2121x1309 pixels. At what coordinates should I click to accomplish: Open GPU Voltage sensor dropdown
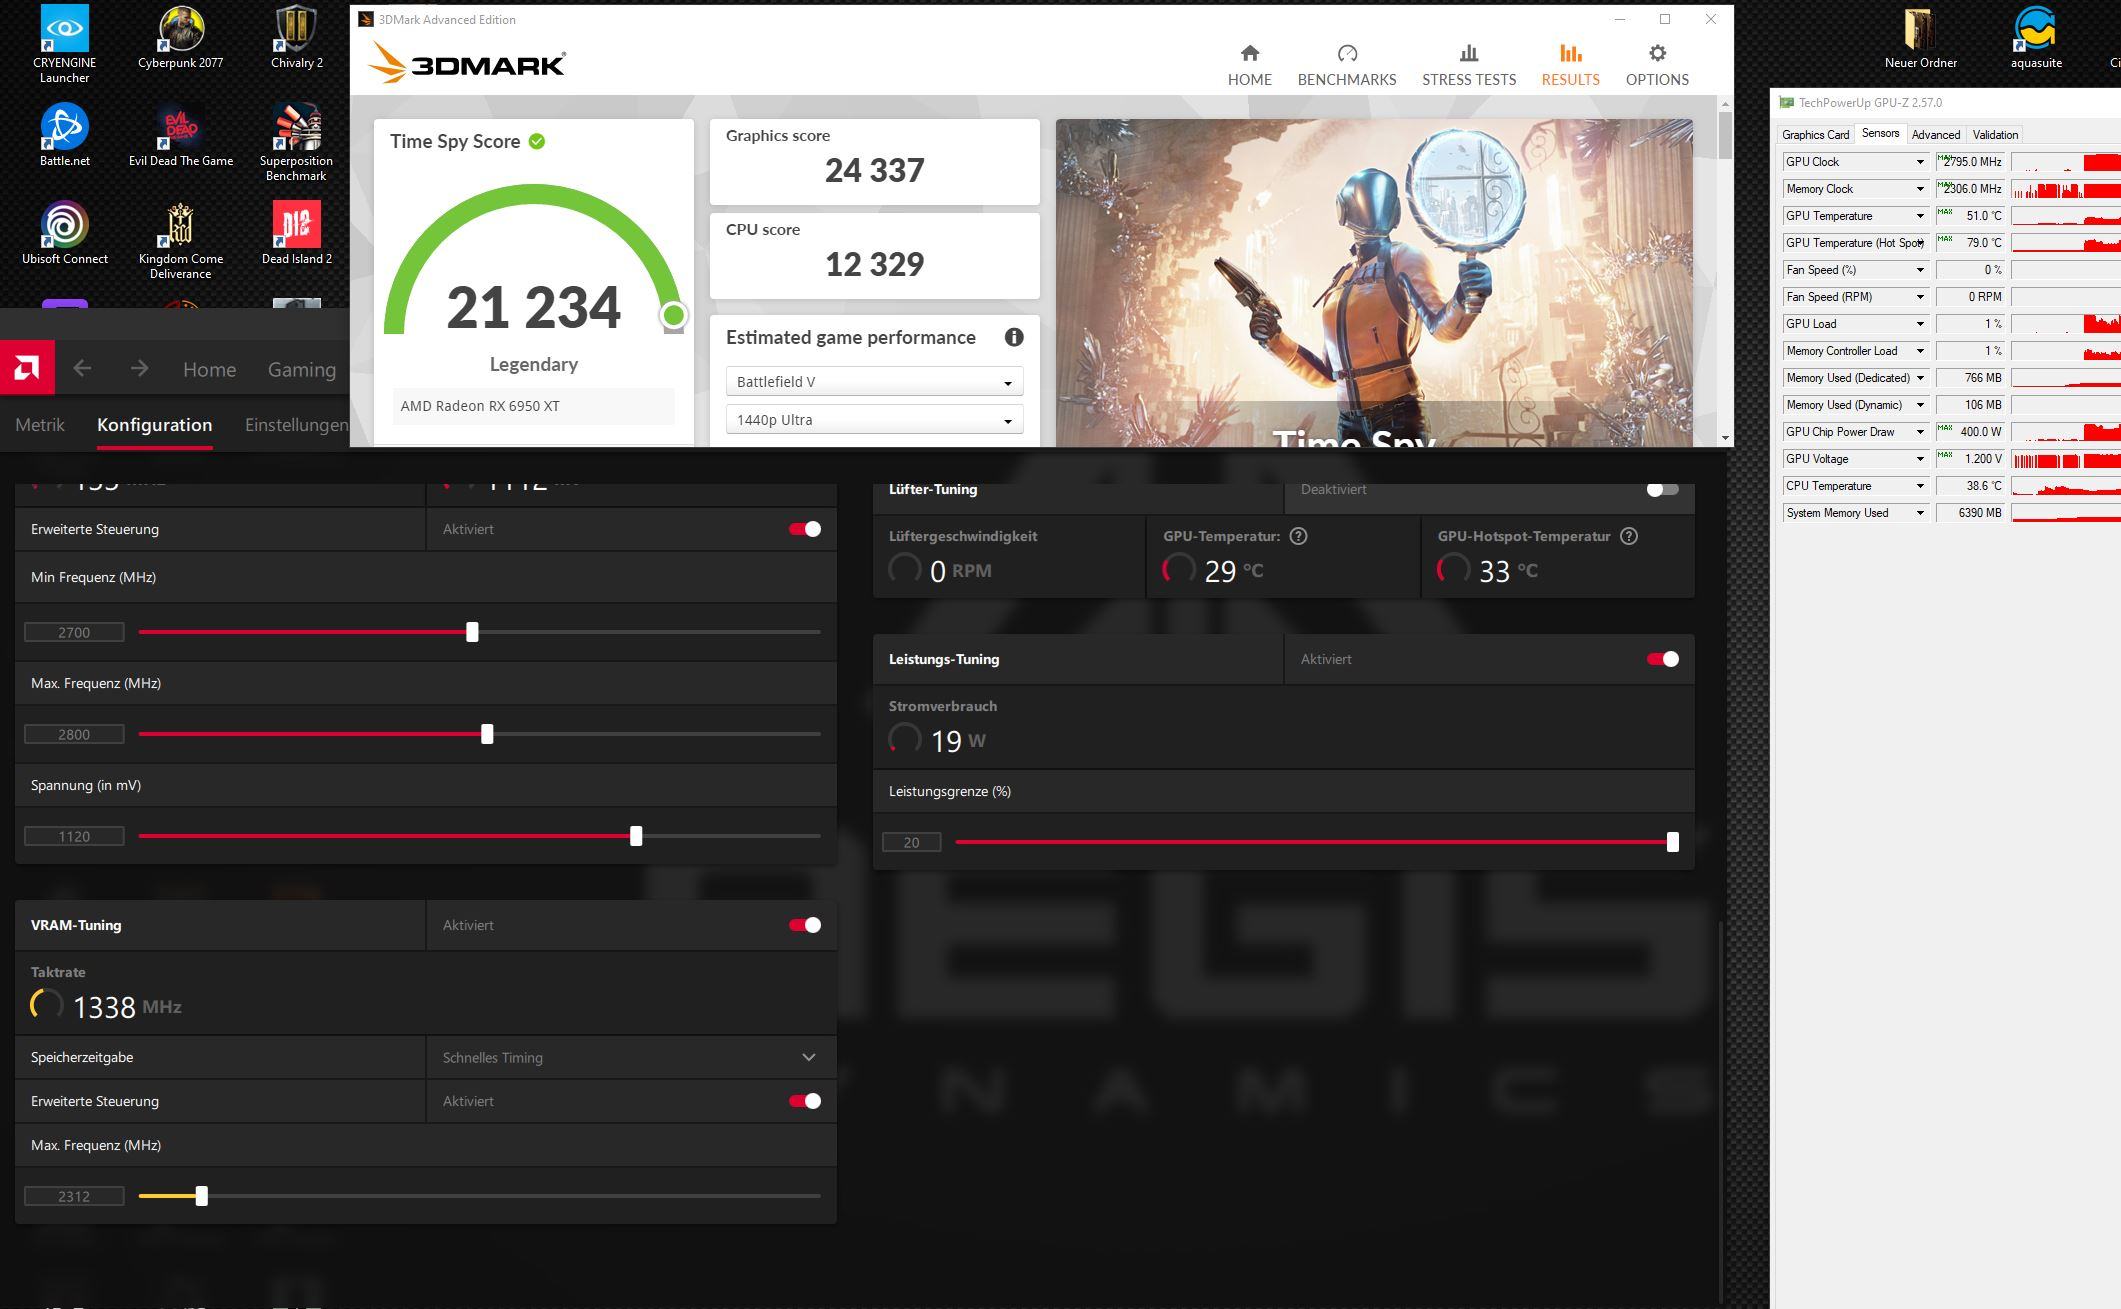(x=1920, y=459)
